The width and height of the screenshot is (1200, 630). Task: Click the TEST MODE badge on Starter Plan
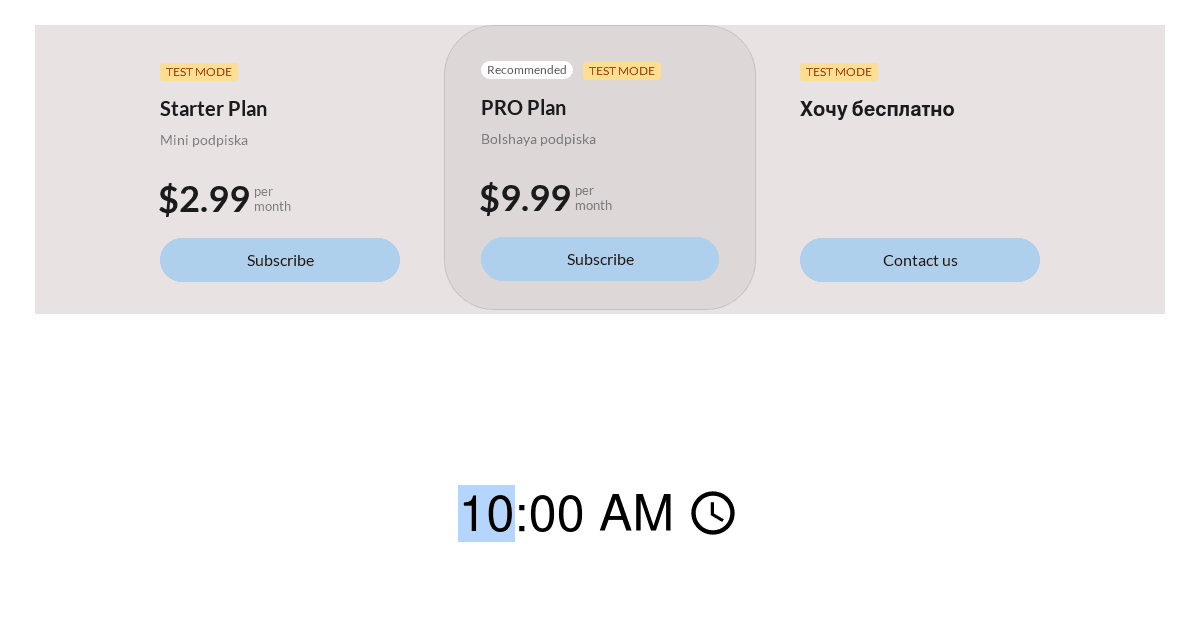click(x=198, y=72)
